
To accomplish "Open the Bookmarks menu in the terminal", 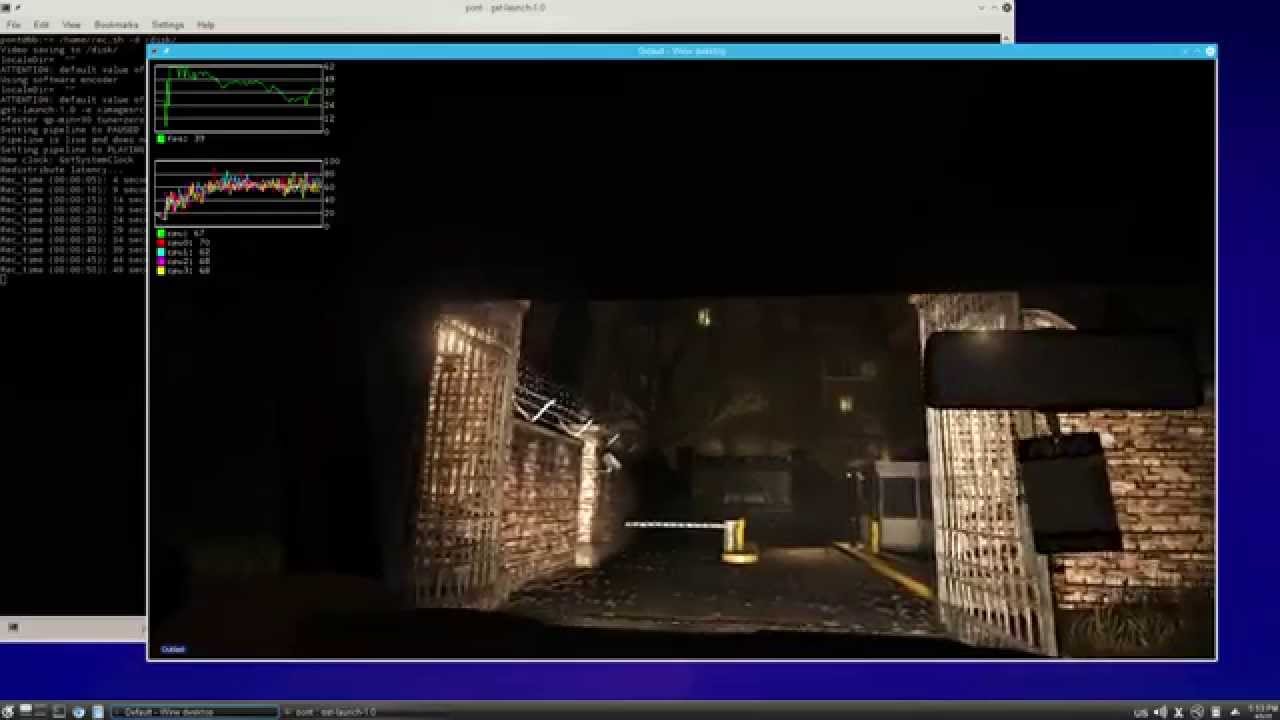I will [116, 24].
